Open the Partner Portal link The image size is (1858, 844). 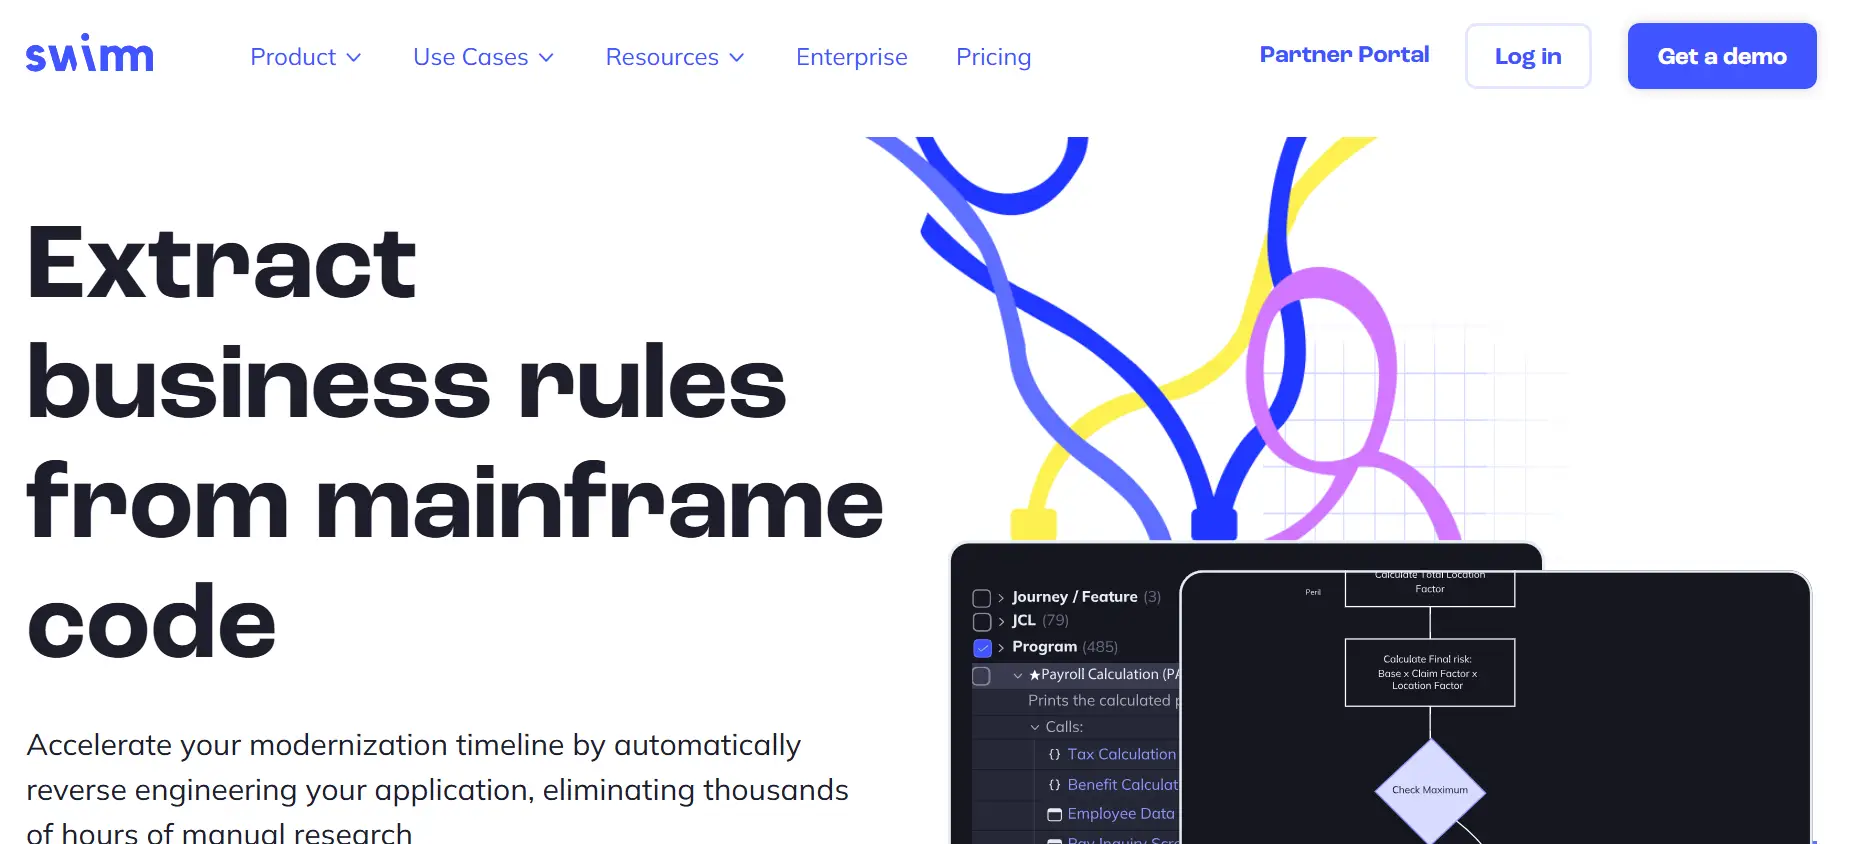pos(1343,55)
